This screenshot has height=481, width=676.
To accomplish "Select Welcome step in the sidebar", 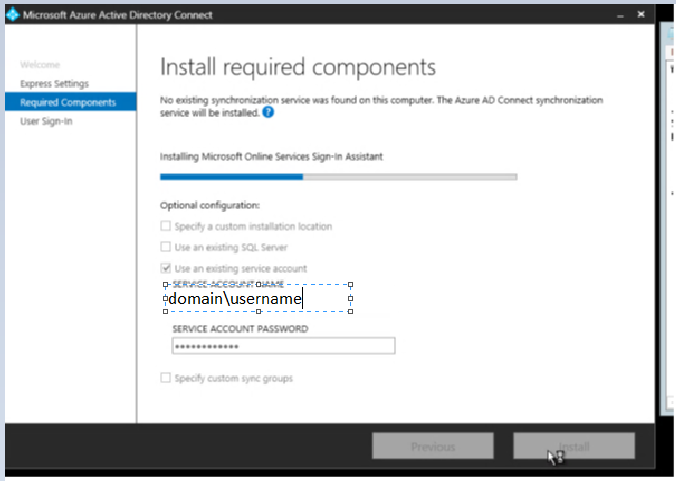I will click(x=40, y=65).
